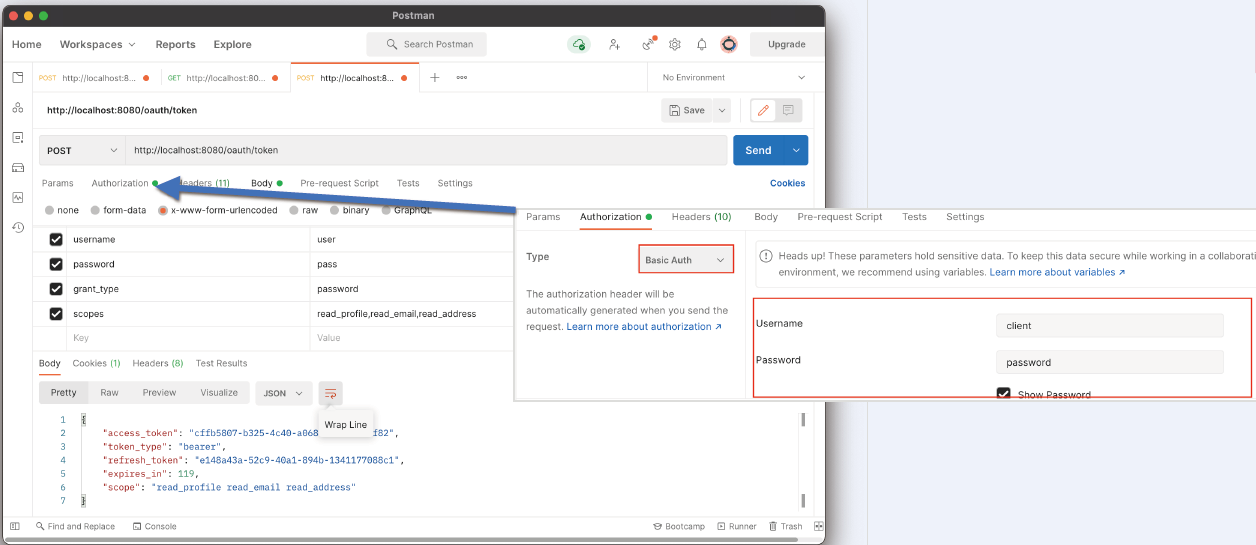Click the request URL input field
This screenshot has height=545, width=1256.
click(426, 150)
